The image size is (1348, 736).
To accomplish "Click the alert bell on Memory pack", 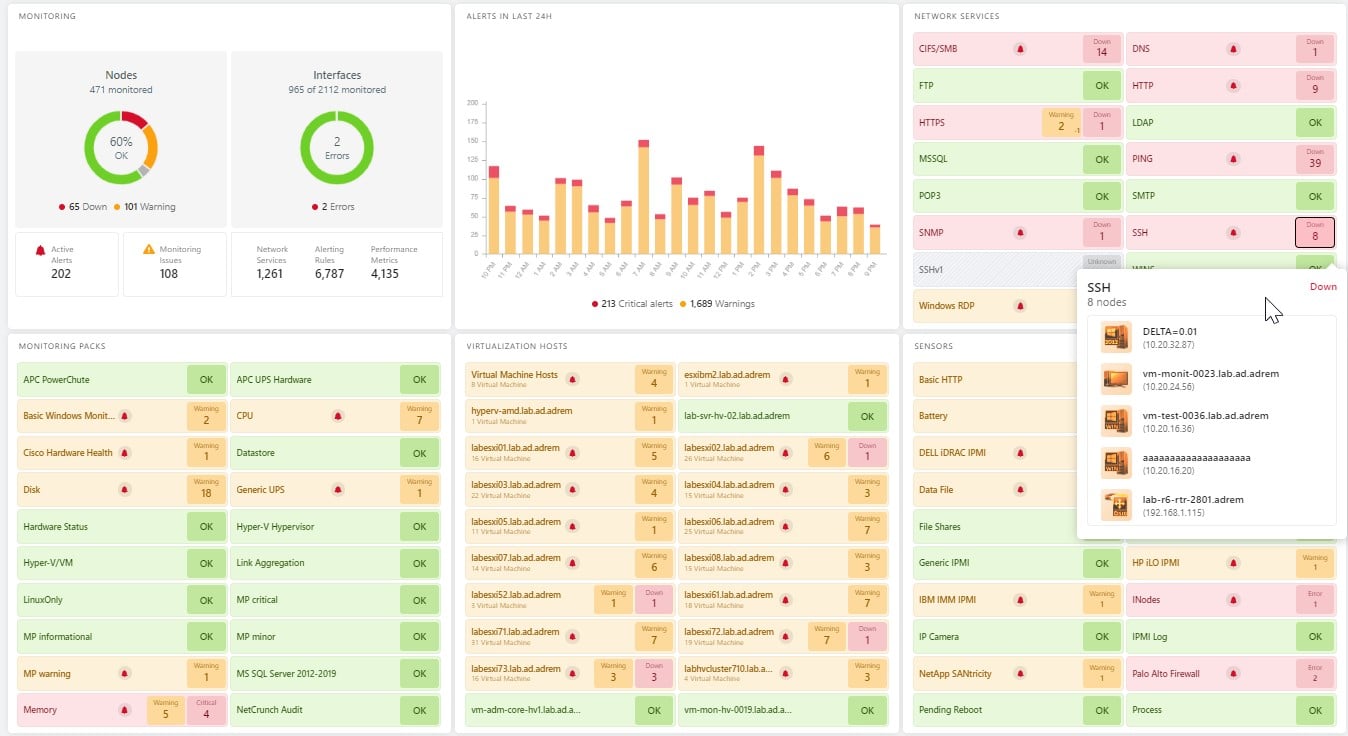I will tap(125, 710).
